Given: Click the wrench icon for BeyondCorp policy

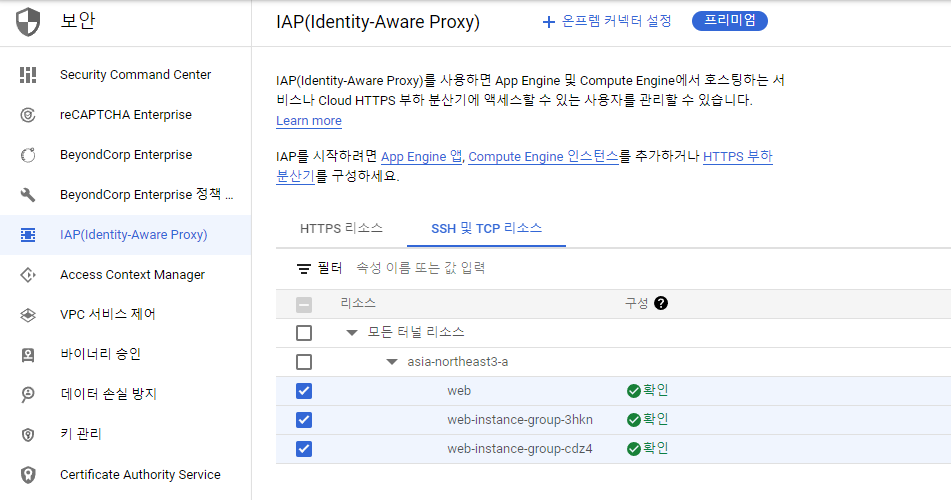Looking at the screenshot, I should pyautogui.click(x=28, y=195).
